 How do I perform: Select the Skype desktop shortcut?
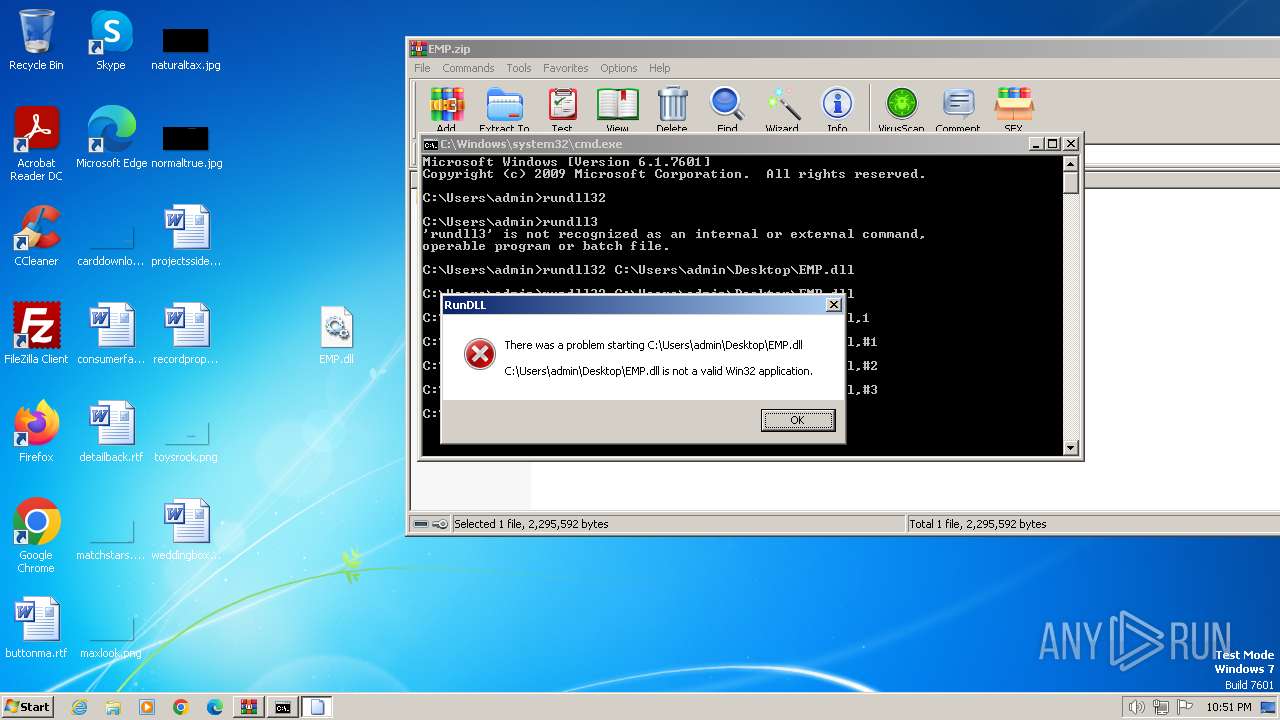click(111, 40)
